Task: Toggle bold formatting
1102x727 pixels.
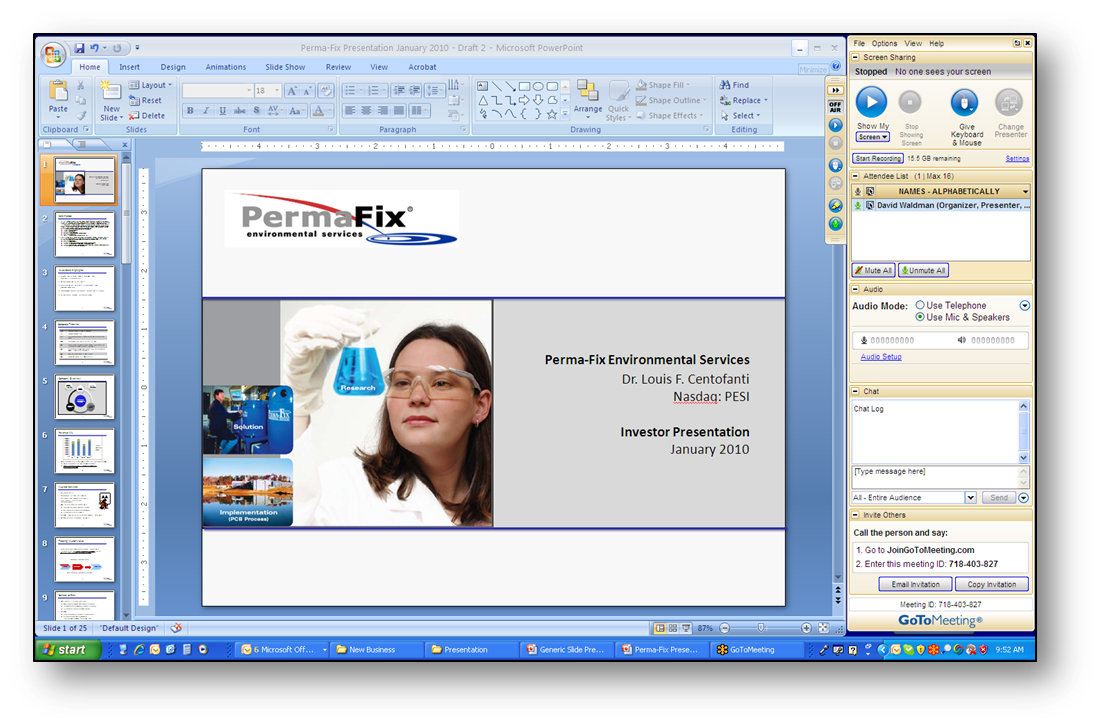Action: coord(190,110)
